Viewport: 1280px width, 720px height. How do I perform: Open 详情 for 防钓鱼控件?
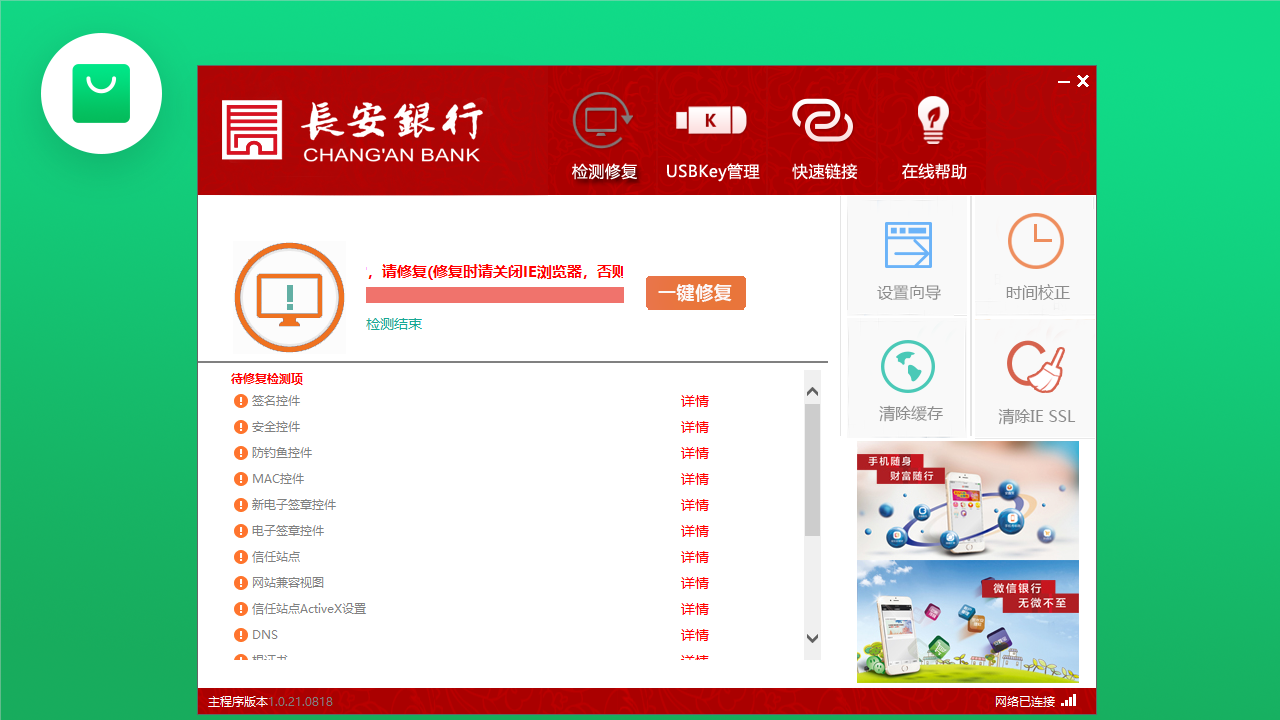tap(694, 453)
